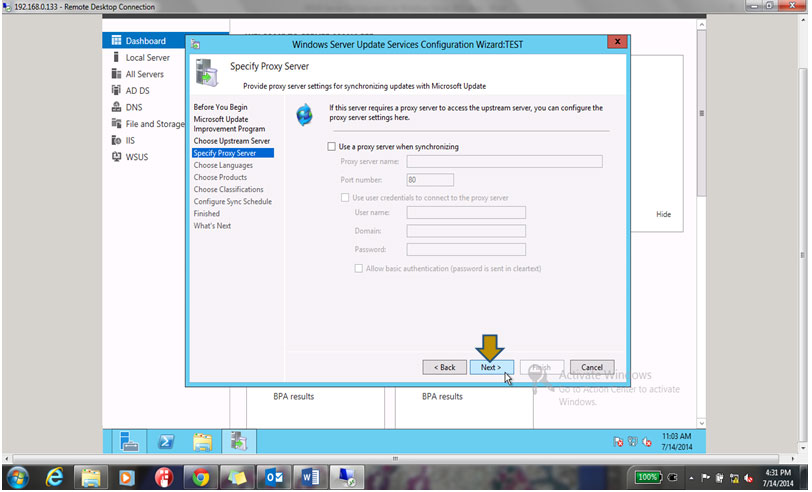
Task: Click the local volume tray icon
Action: point(748,477)
